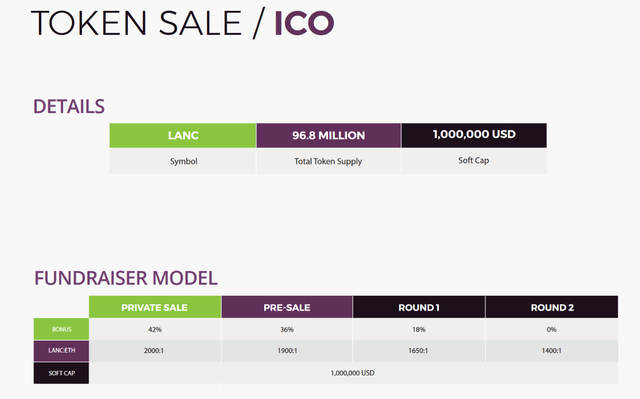
Task: Click the 0% Round 2 bonus cell
Action: (x=552, y=329)
